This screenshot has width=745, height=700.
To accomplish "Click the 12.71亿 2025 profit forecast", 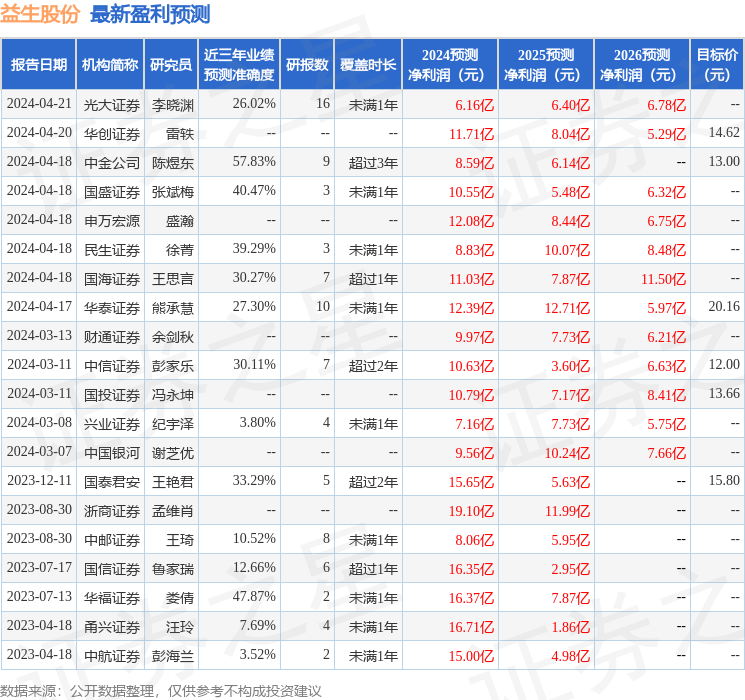I will (x=567, y=308).
